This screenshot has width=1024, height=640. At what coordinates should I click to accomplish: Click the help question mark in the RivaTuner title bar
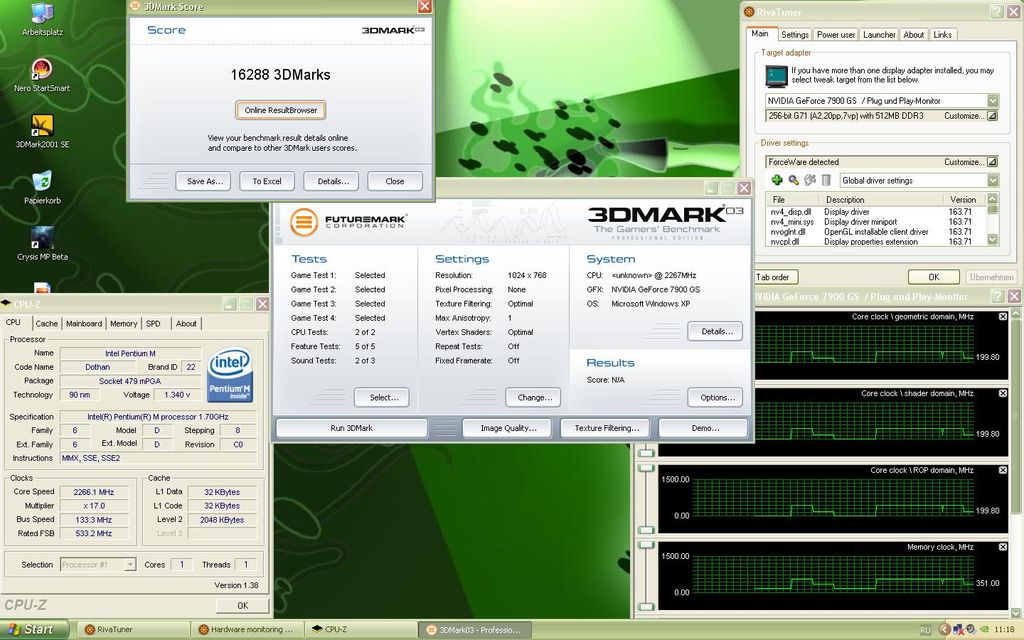pyautogui.click(x=997, y=12)
